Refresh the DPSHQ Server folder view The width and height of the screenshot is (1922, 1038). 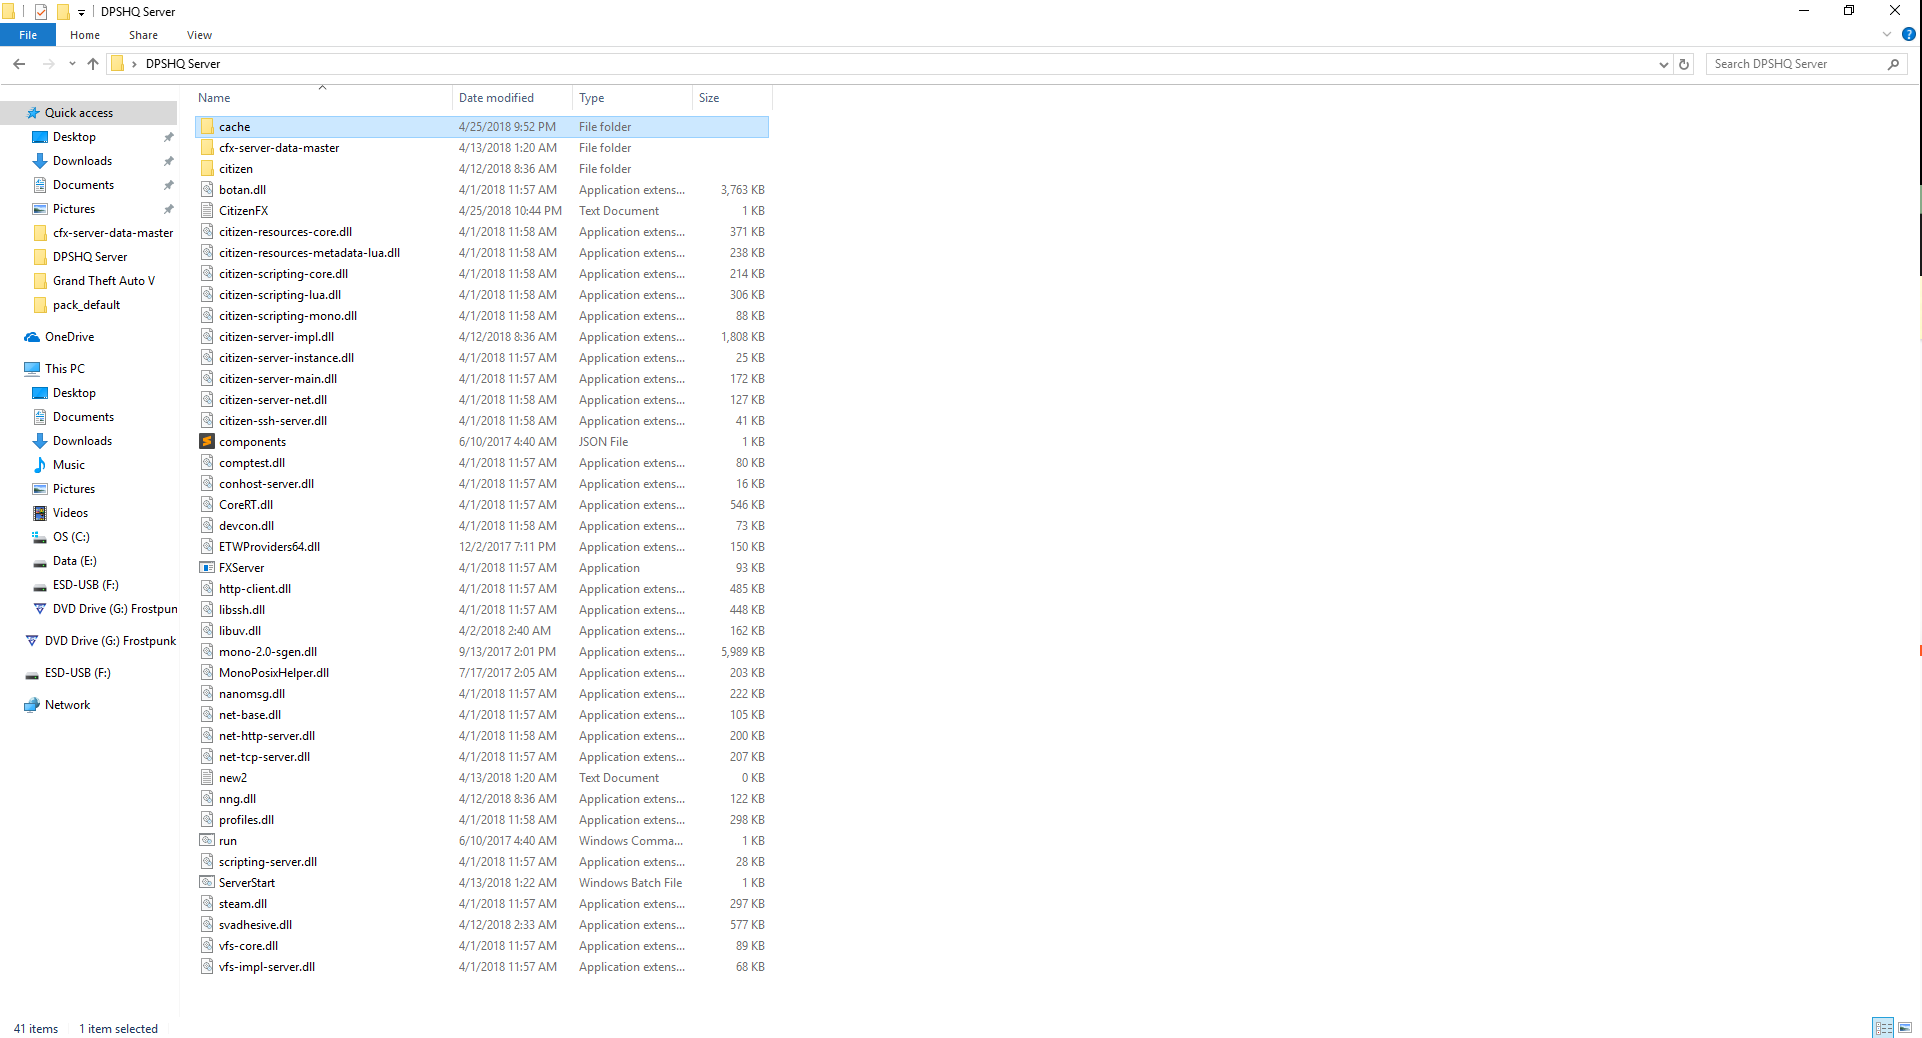click(1684, 64)
